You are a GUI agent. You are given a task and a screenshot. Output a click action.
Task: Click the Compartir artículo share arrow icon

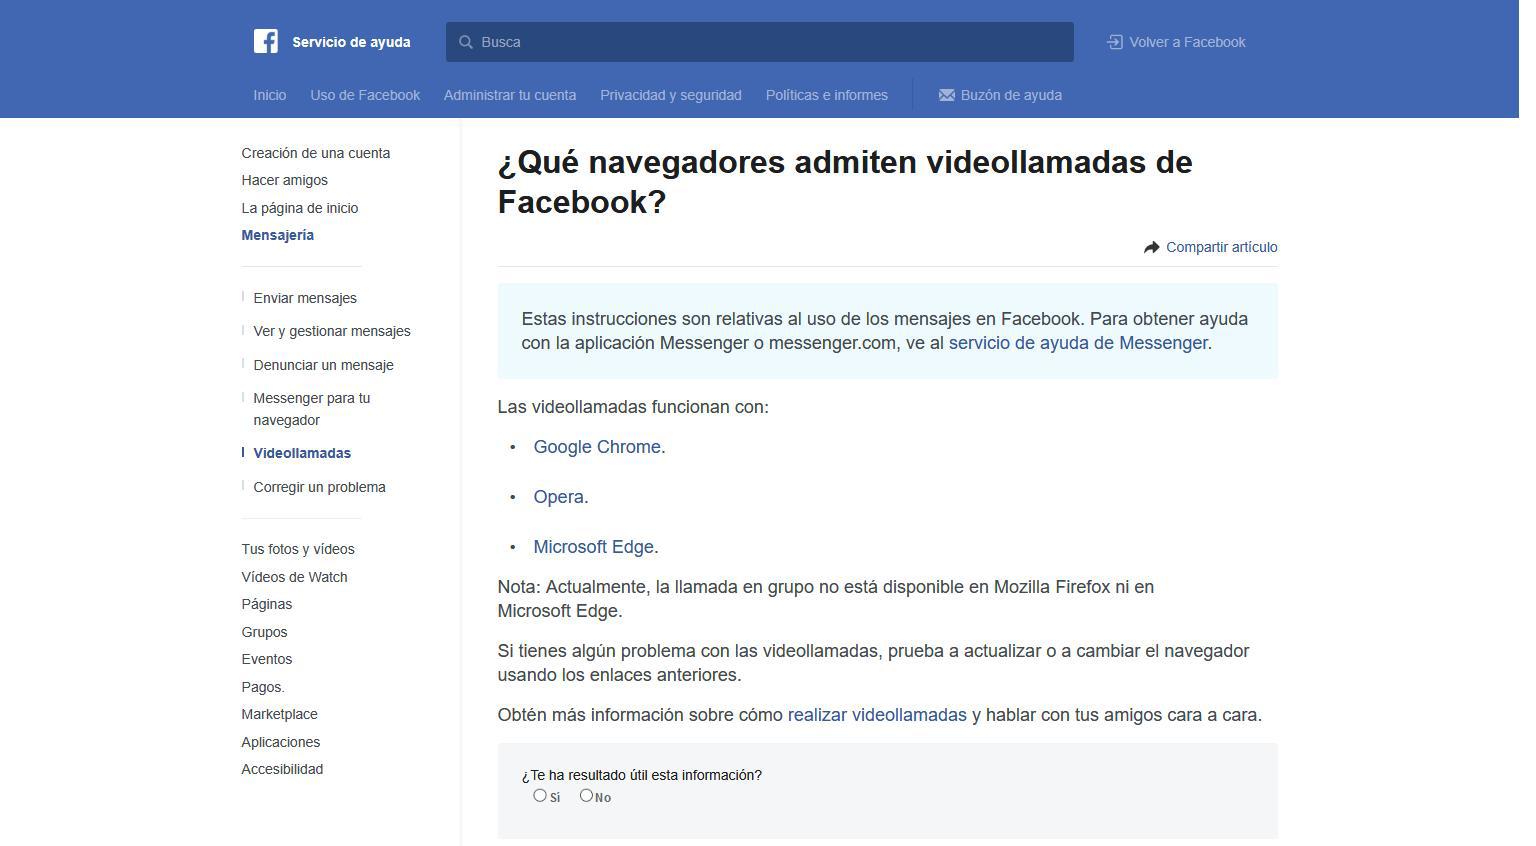(1152, 247)
